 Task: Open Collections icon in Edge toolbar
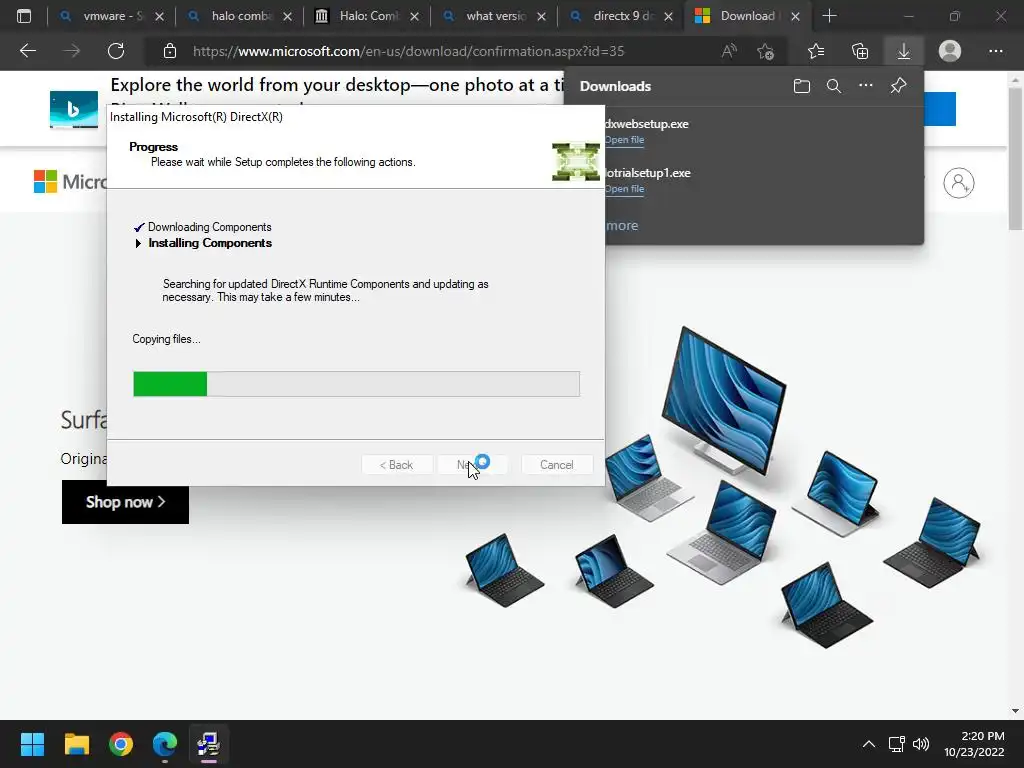(x=860, y=51)
